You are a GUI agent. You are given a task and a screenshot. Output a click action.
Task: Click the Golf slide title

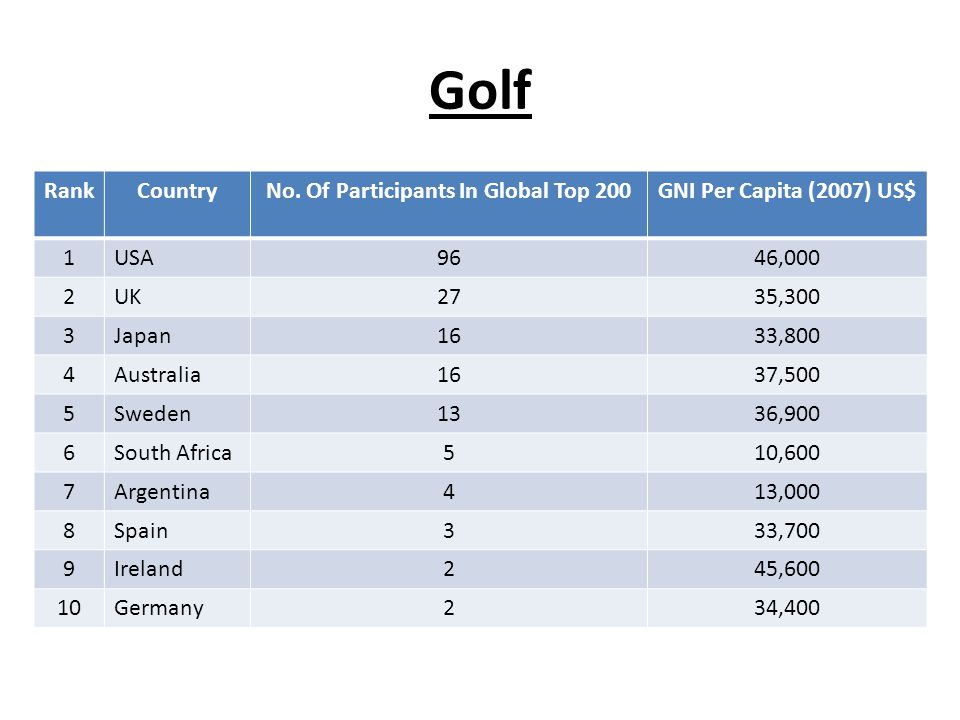pos(480,91)
